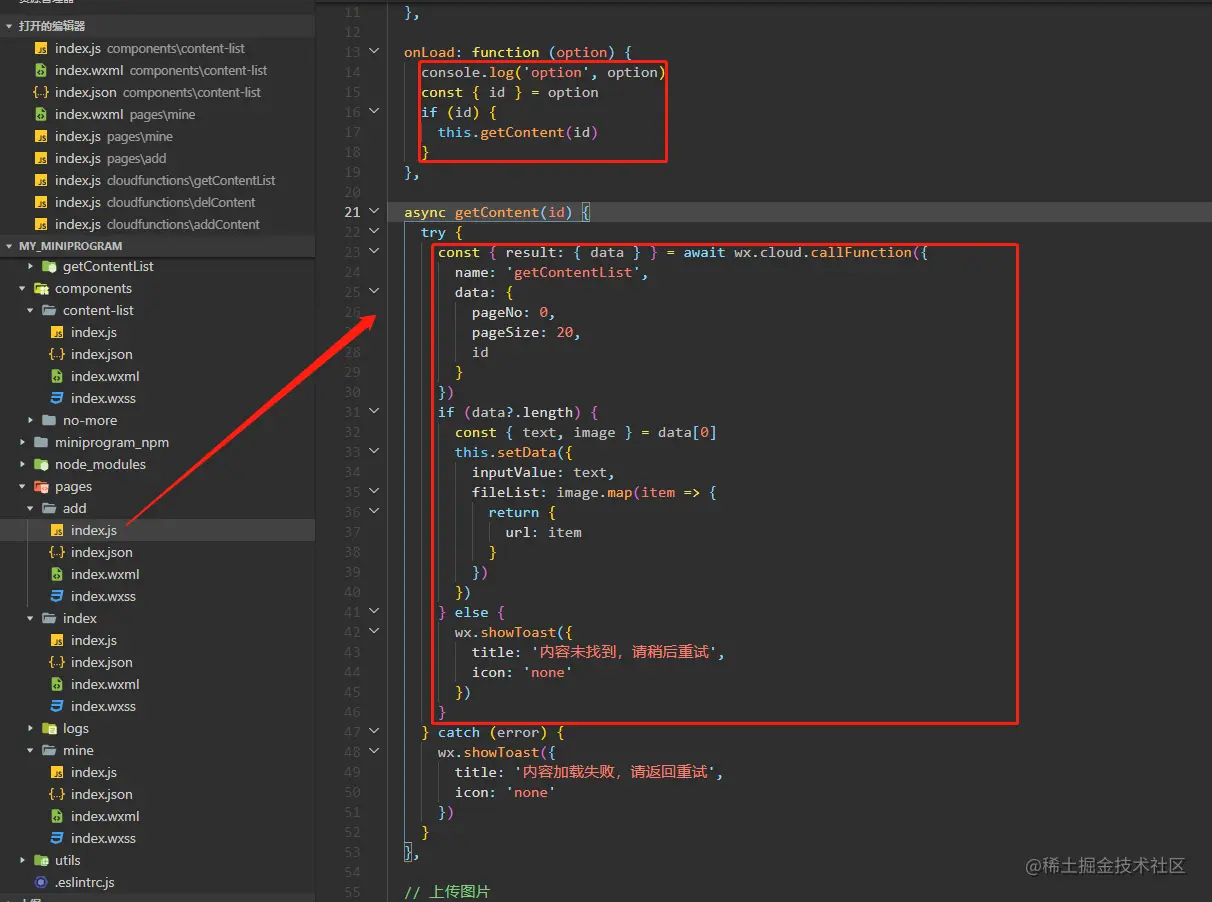Collapse the content-list folder chevron

coord(31,310)
